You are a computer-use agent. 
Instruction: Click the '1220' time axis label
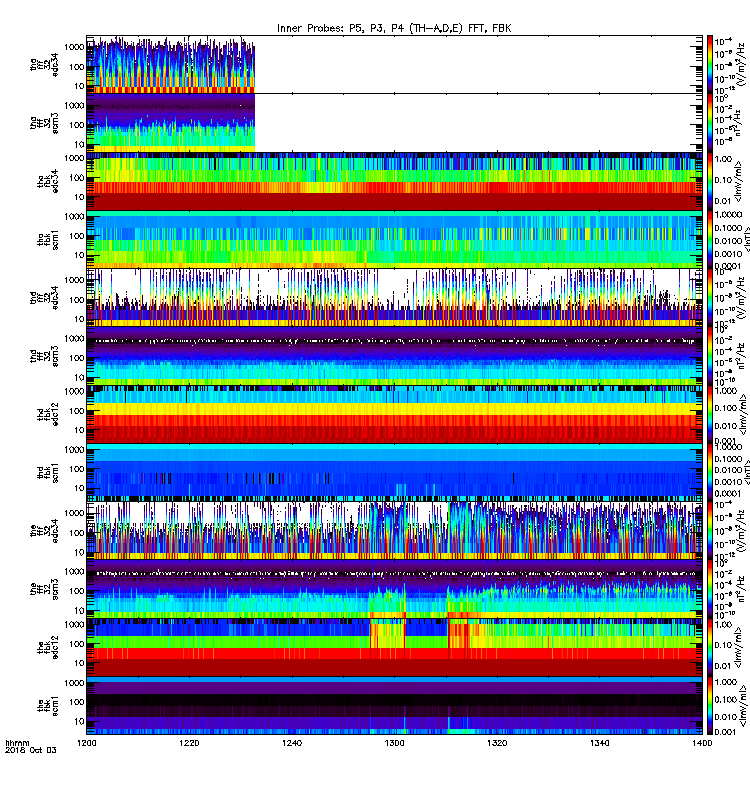[x=189, y=743]
